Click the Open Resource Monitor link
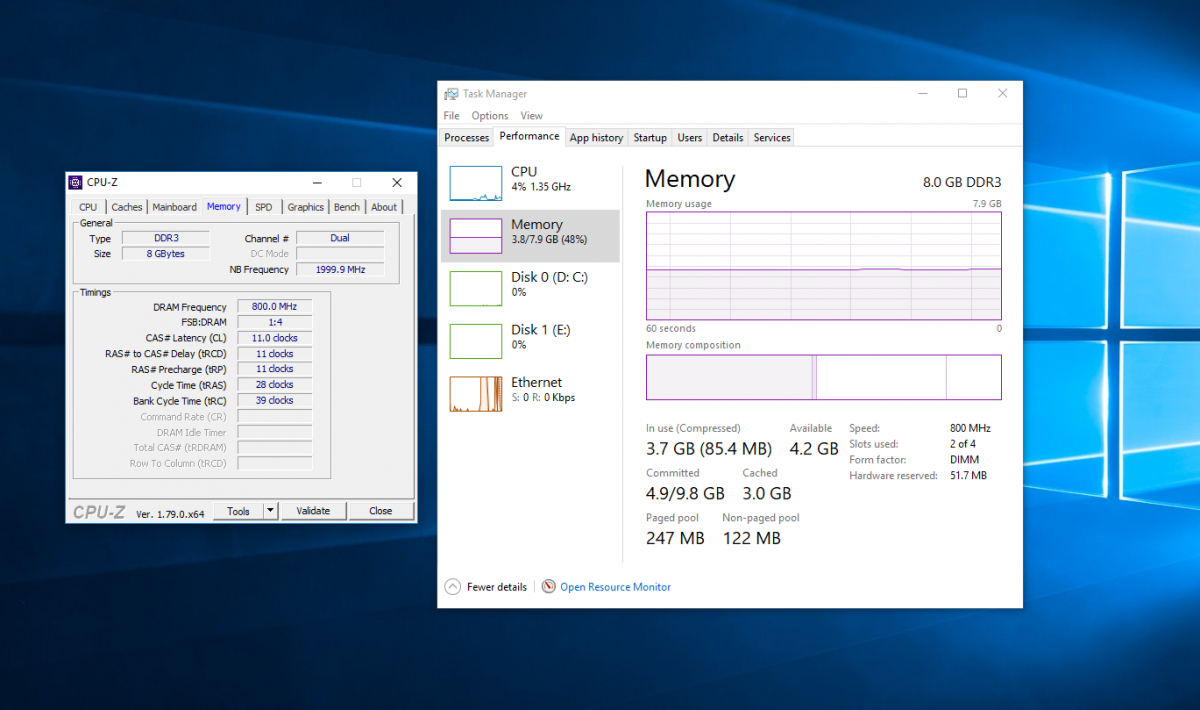 point(615,587)
